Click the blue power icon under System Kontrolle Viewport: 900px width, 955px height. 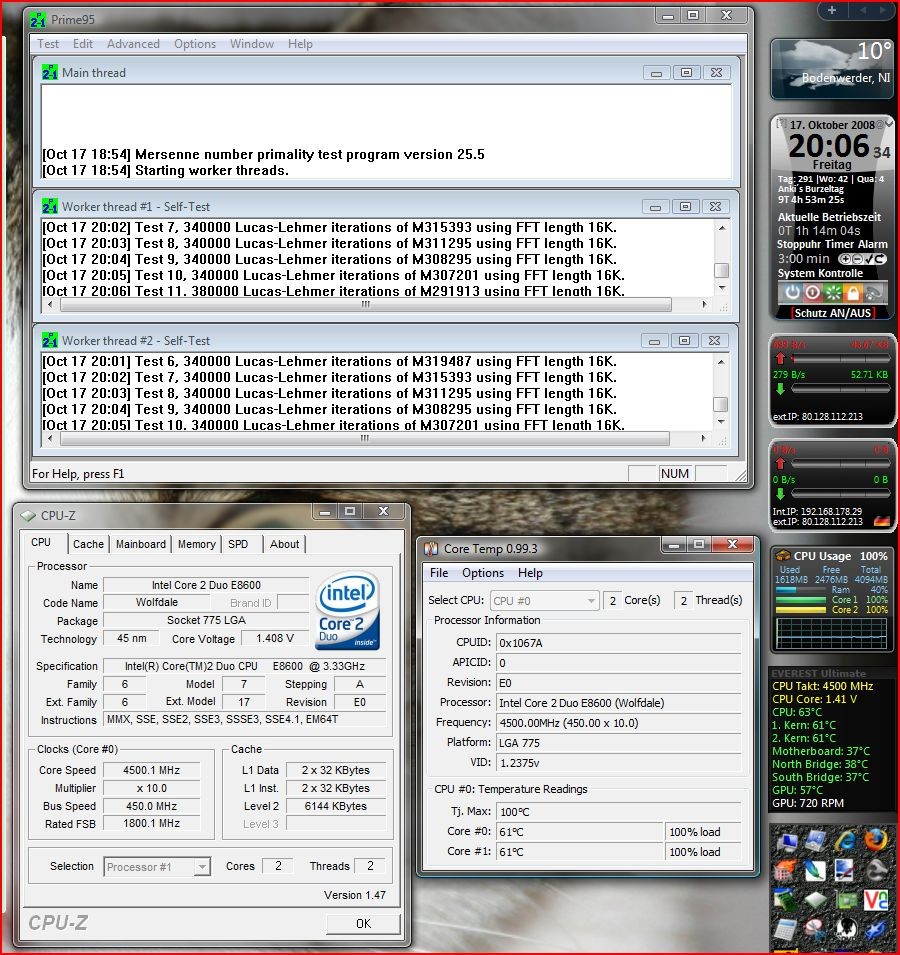[x=792, y=293]
